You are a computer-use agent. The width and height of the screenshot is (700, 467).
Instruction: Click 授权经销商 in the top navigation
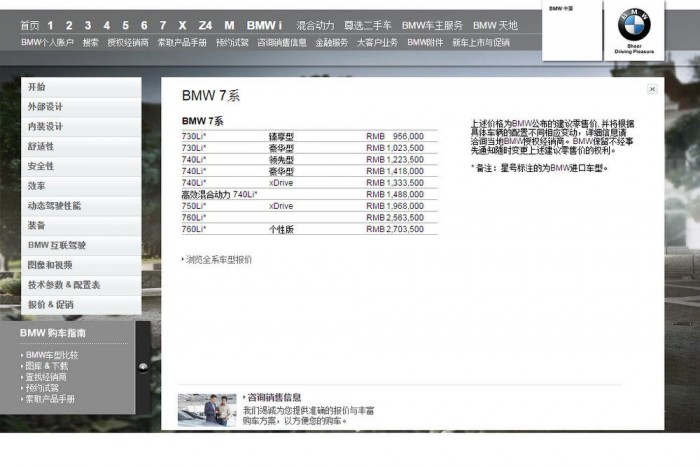click(x=127, y=43)
